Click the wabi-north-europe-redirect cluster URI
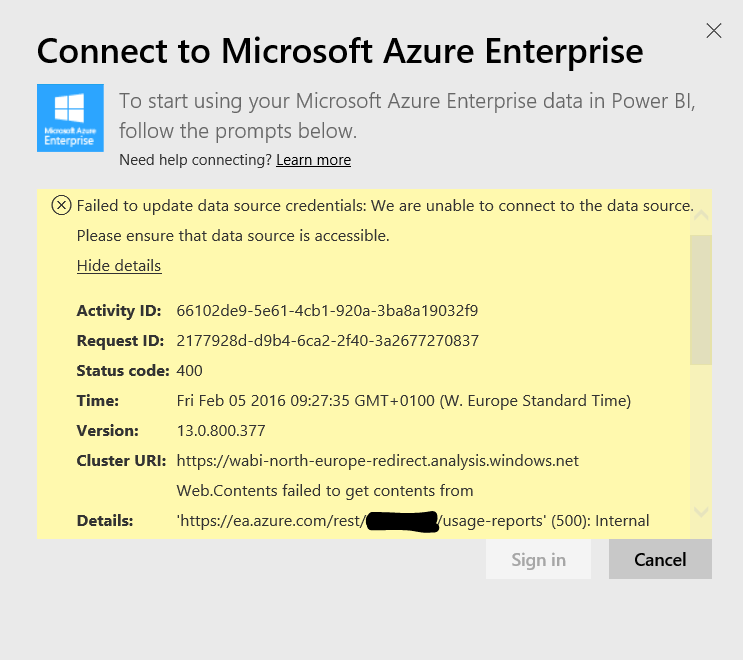This screenshot has height=660, width=743. [377, 461]
